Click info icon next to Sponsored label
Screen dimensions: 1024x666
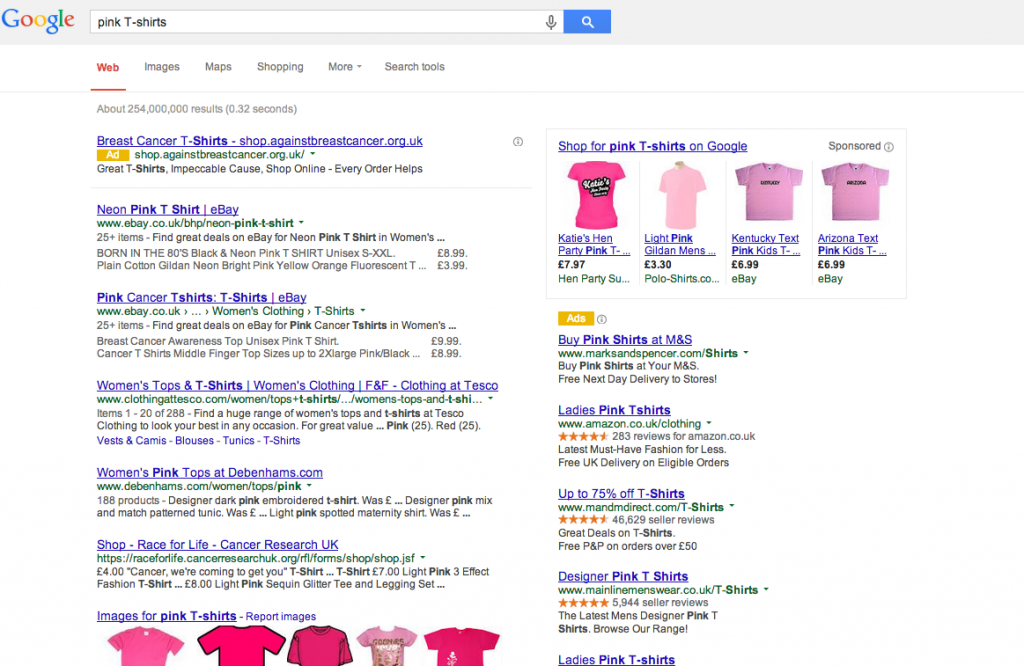(889, 147)
